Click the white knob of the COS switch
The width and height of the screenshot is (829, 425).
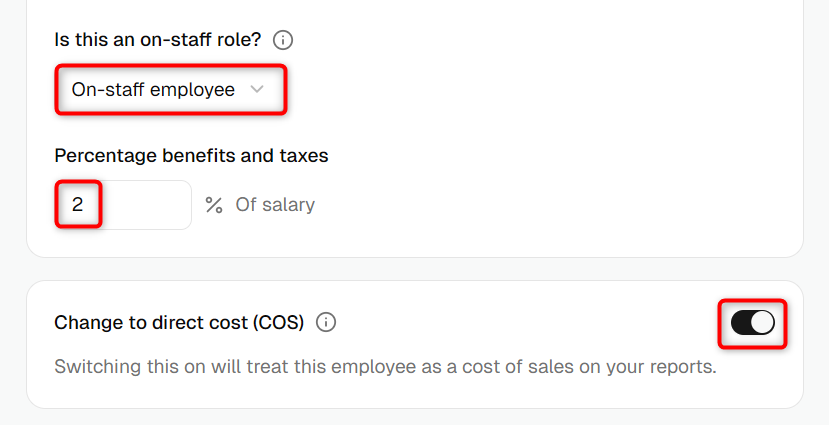coord(762,322)
